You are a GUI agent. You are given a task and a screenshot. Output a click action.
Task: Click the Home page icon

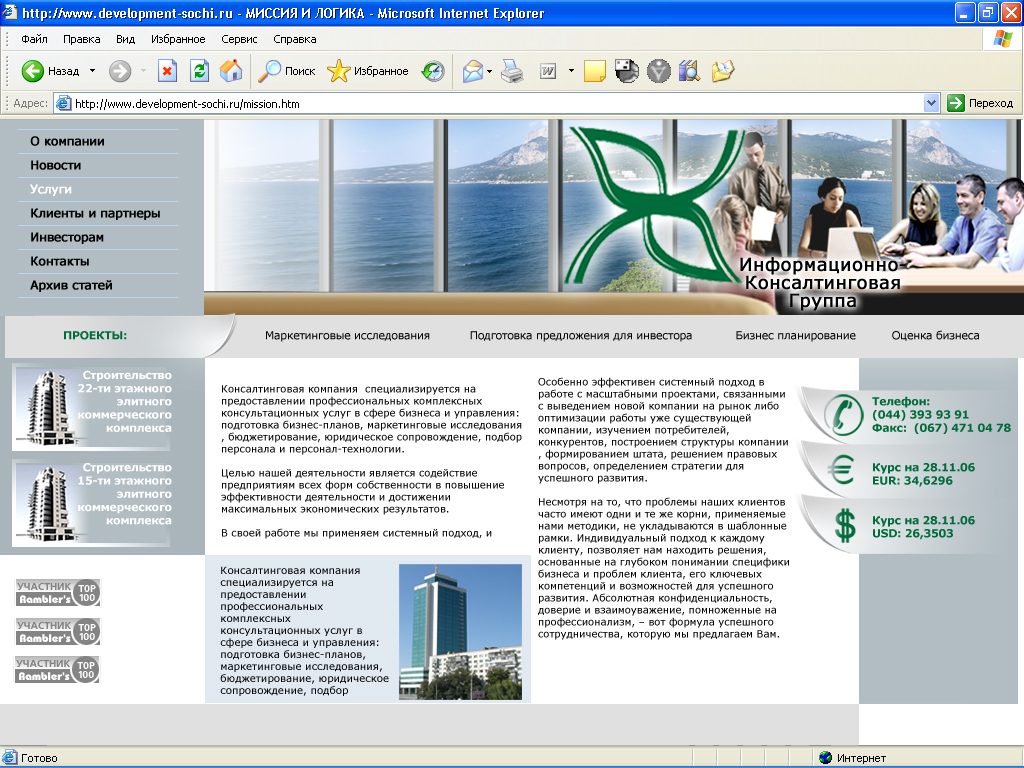[229, 71]
